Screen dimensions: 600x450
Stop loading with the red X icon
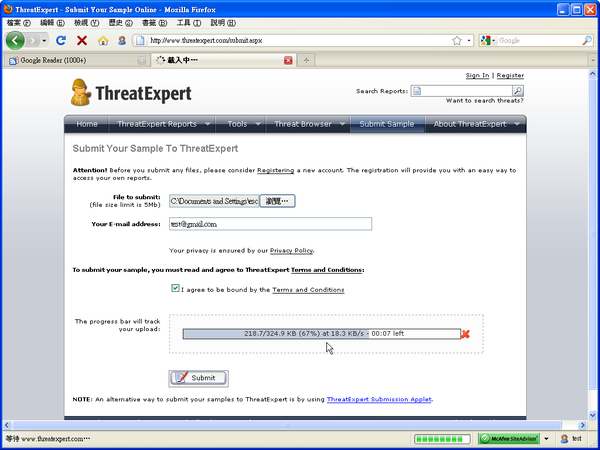tap(82, 40)
